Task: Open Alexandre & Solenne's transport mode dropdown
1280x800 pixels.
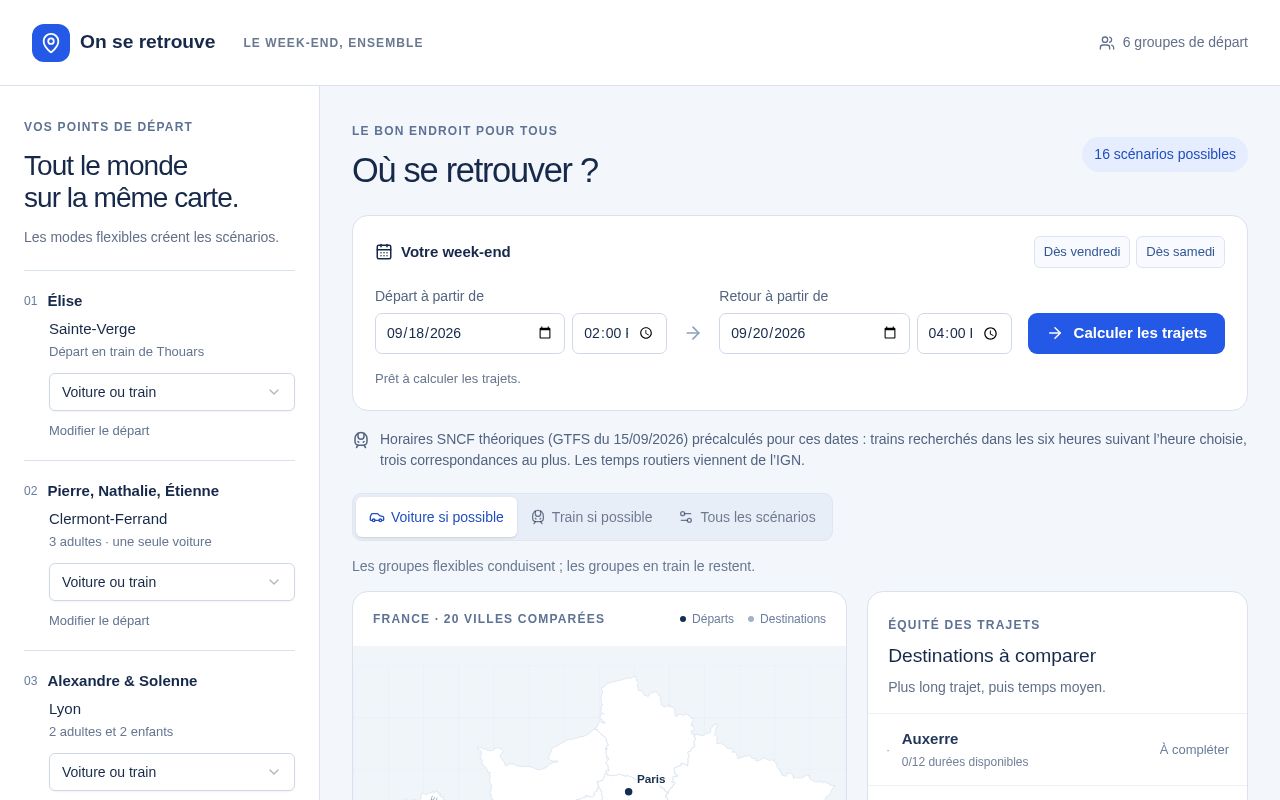Action: (172, 772)
